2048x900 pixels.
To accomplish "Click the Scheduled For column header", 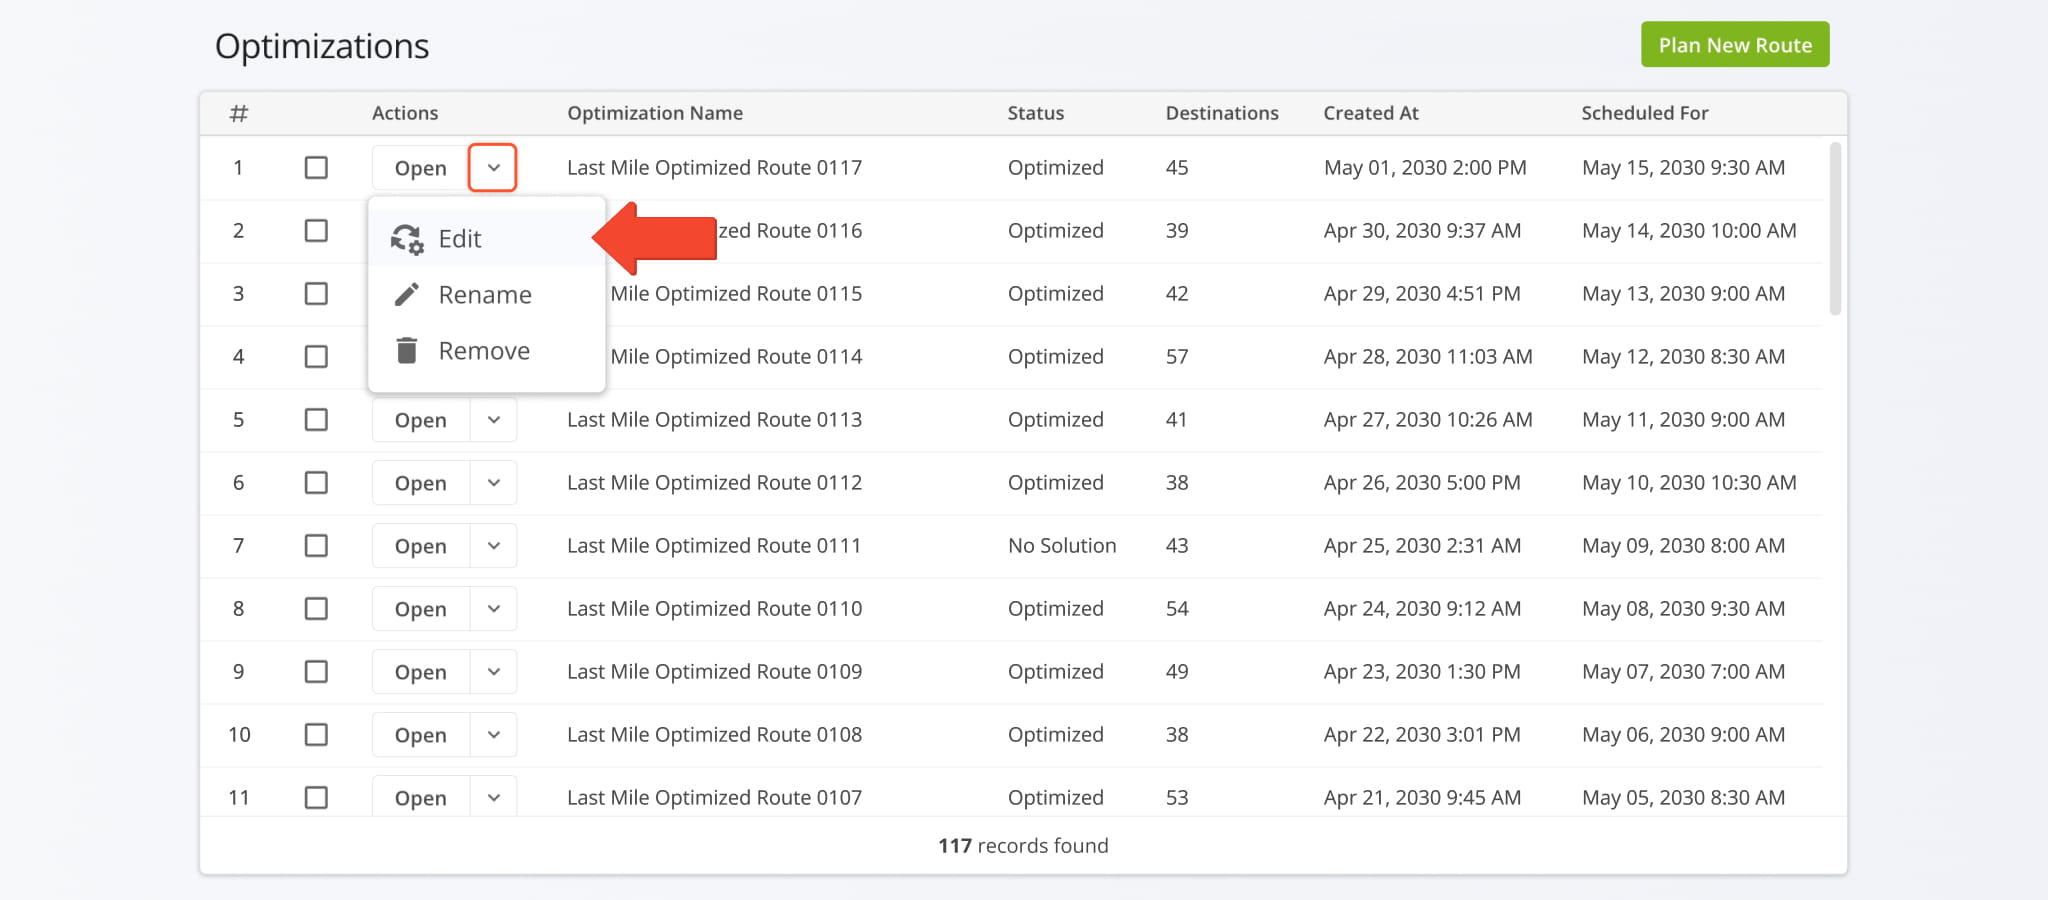I will point(1644,113).
